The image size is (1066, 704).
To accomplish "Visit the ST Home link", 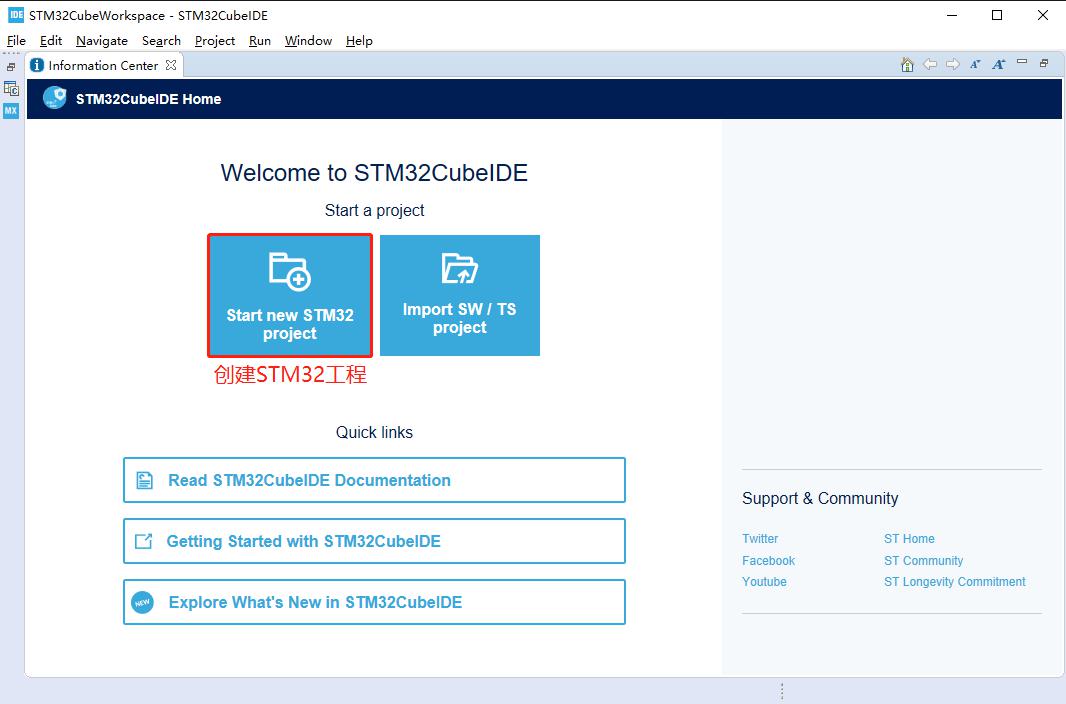I will (x=909, y=539).
